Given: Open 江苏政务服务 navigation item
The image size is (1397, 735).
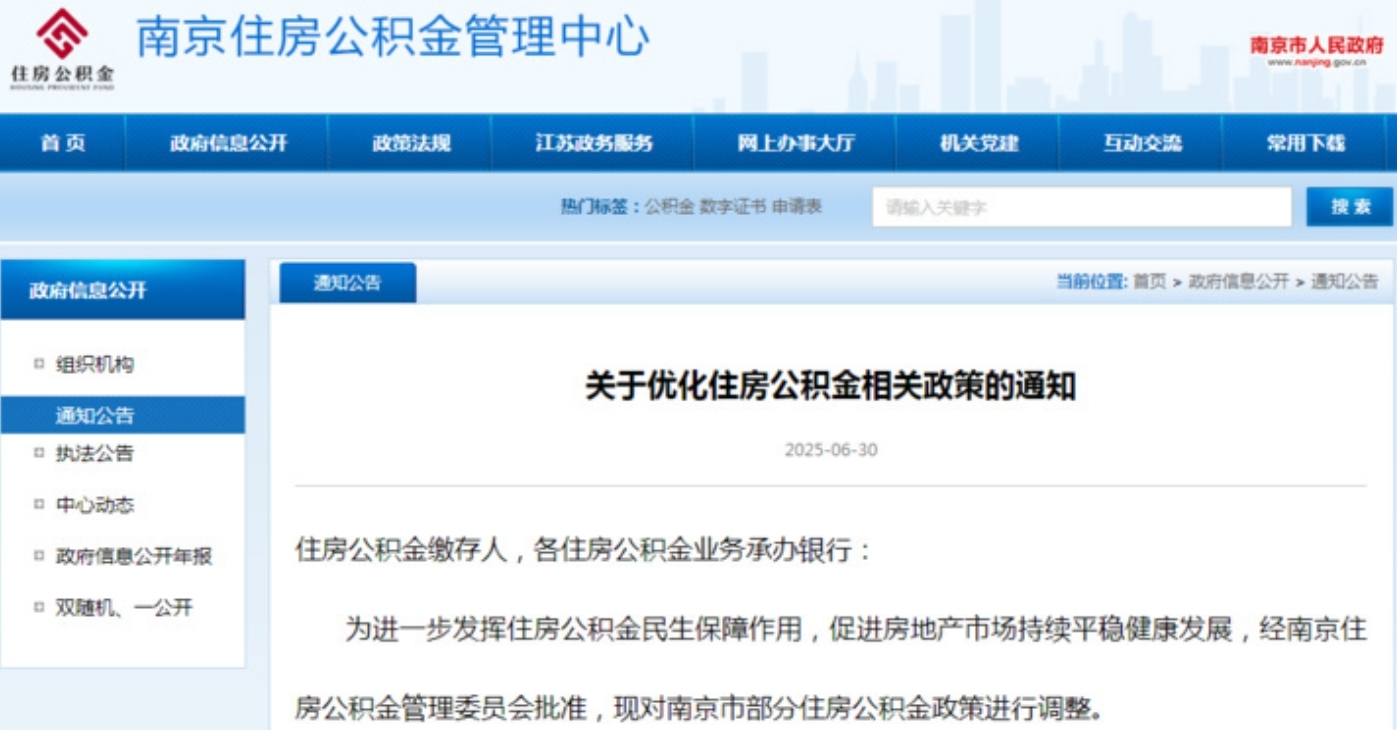Looking at the screenshot, I should [x=594, y=143].
